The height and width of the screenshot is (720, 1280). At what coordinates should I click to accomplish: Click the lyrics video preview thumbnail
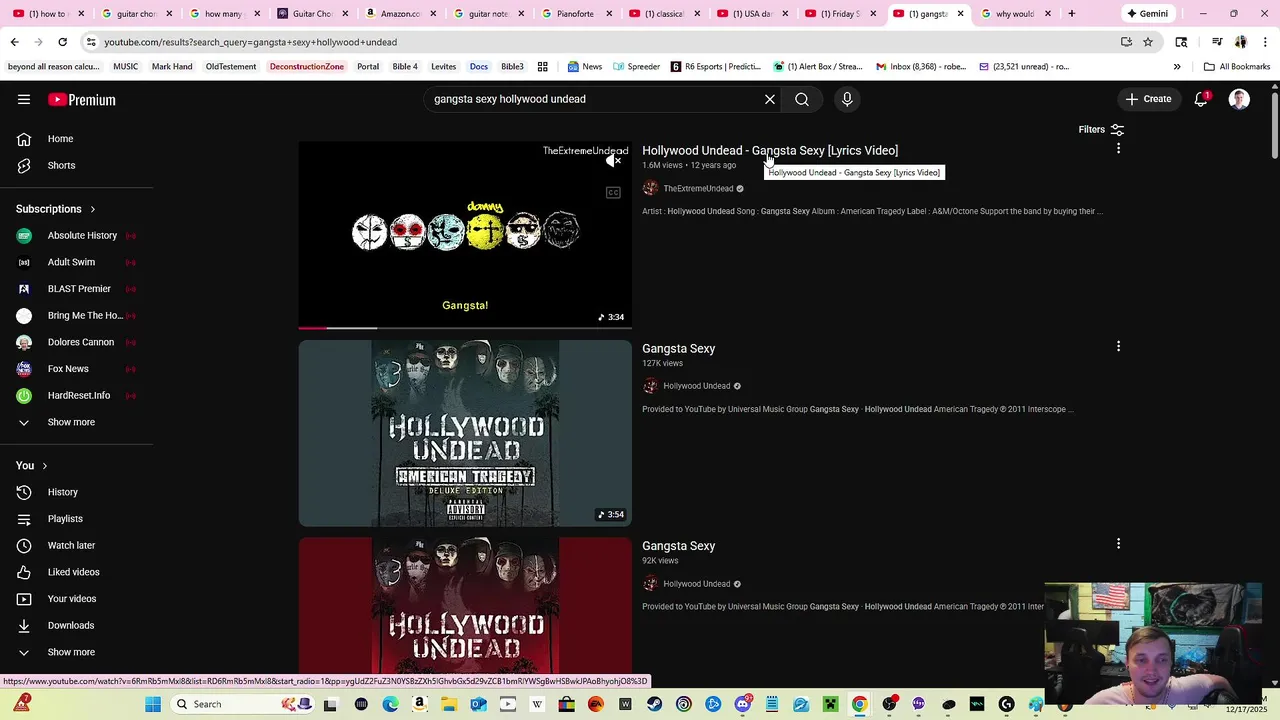[465, 235]
